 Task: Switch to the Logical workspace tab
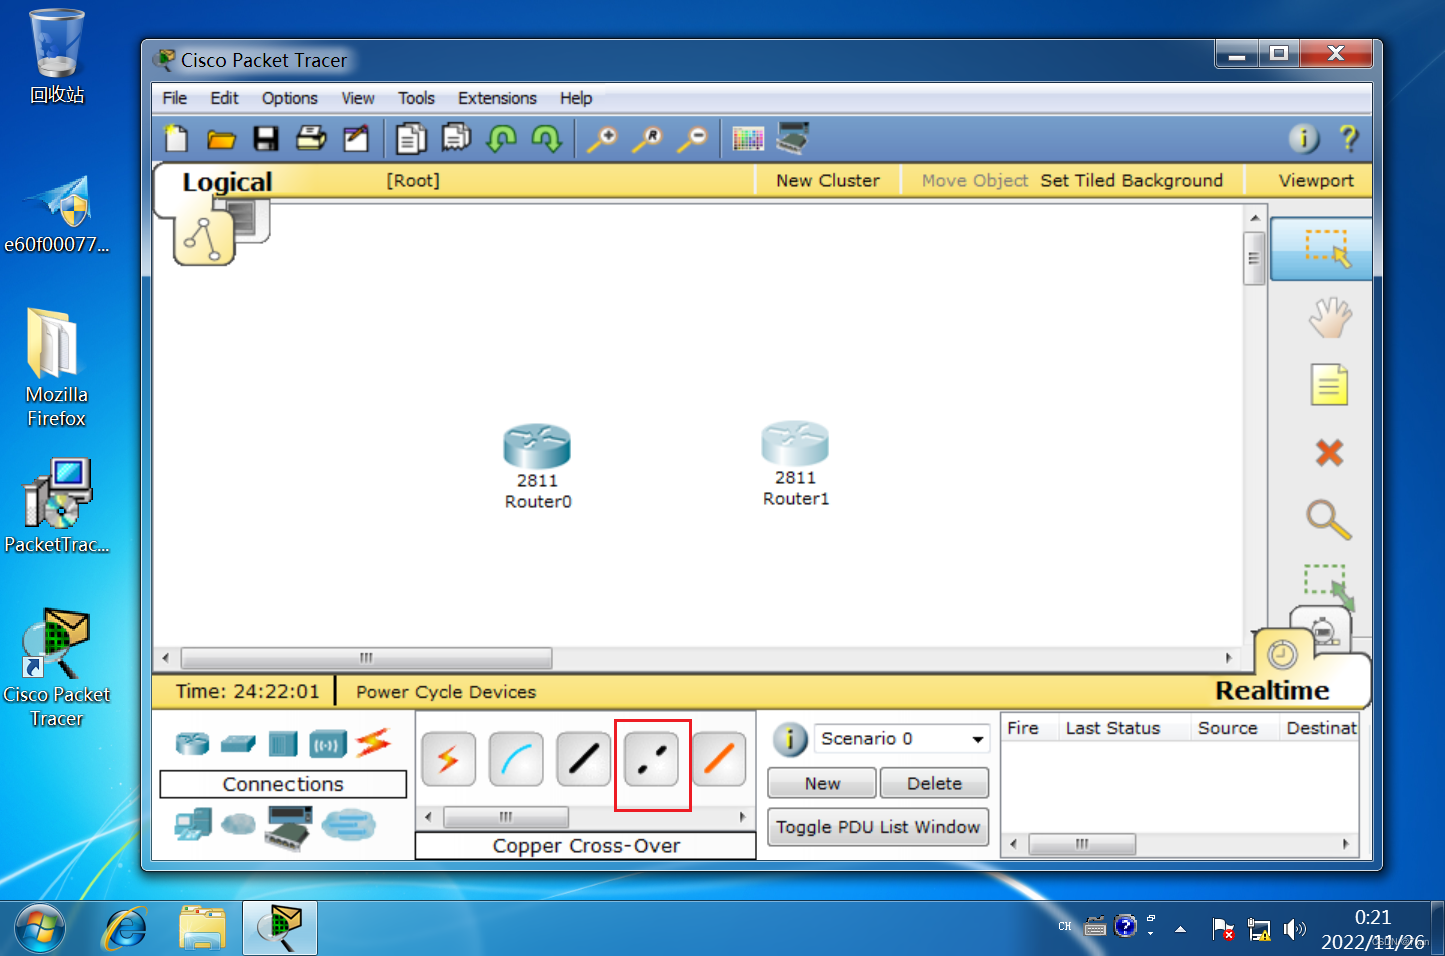tap(227, 182)
